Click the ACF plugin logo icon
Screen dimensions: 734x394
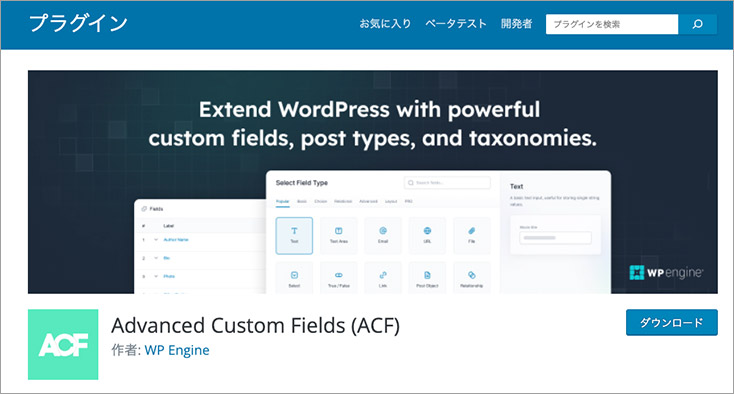(x=63, y=344)
